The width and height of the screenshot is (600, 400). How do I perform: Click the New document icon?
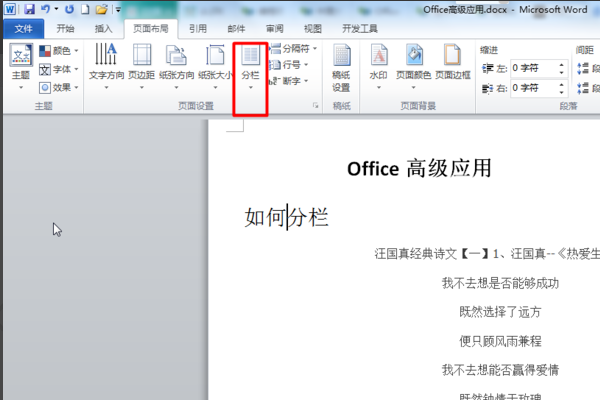pyautogui.click(x=85, y=9)
